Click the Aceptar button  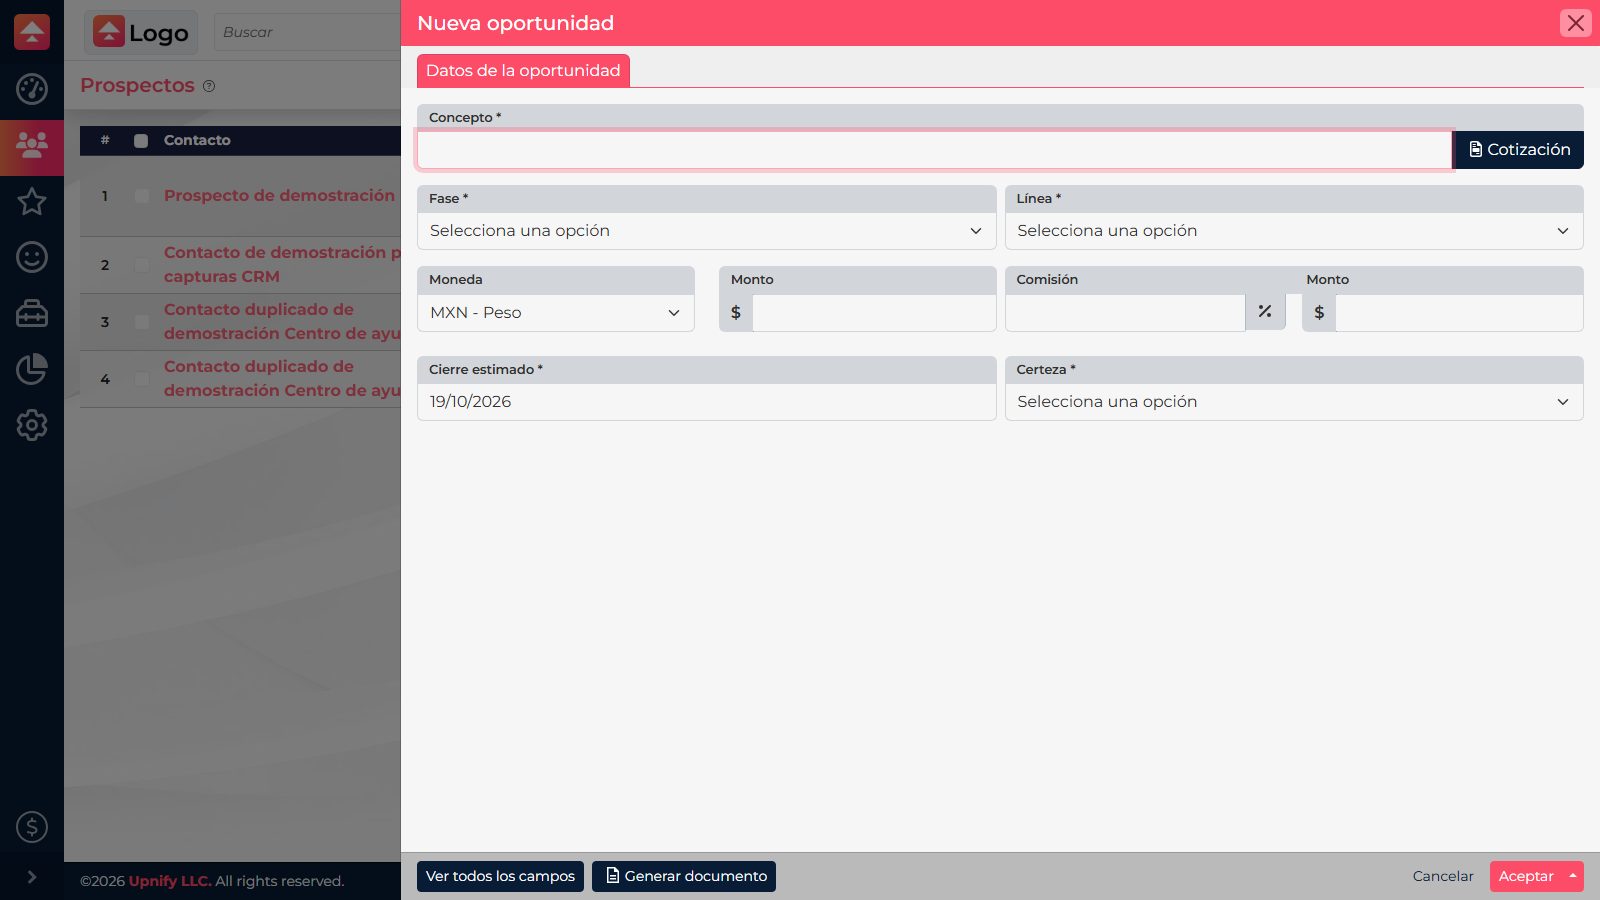(x=1526, y=876)
